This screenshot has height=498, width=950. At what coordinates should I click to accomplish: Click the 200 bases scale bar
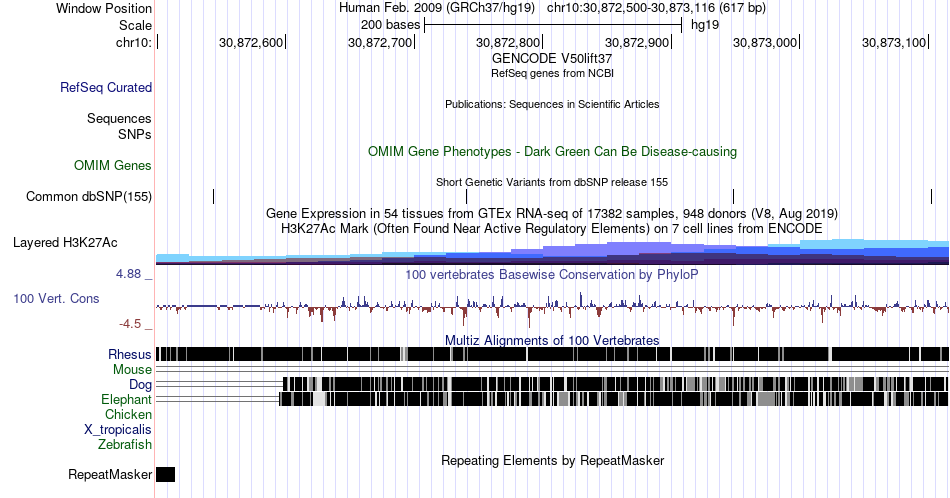click(553, 25)
